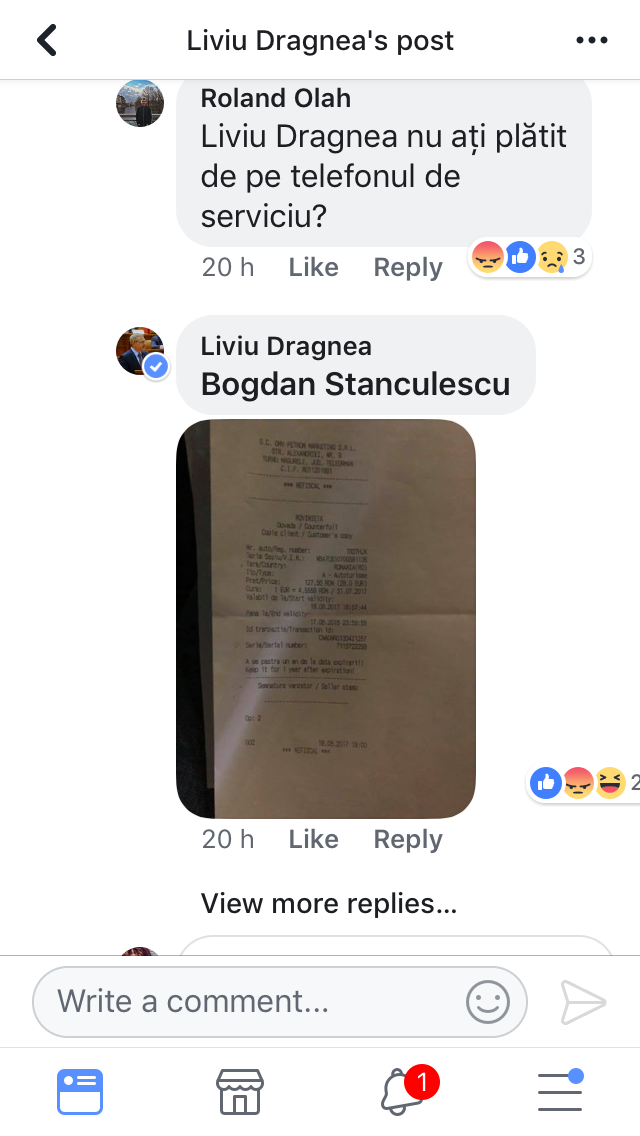This screenshot has width=640, height=1136.
Task: Focus the Write a comment field
Action: (x=280, y=1002)
